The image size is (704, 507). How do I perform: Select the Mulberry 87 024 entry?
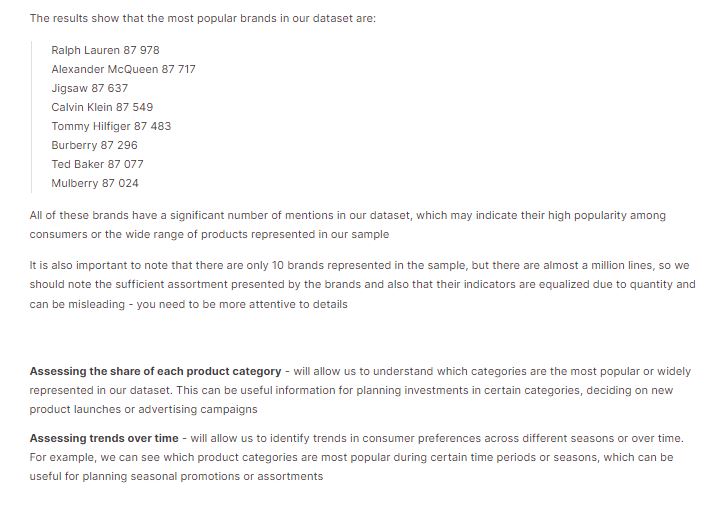pos(95,183)
